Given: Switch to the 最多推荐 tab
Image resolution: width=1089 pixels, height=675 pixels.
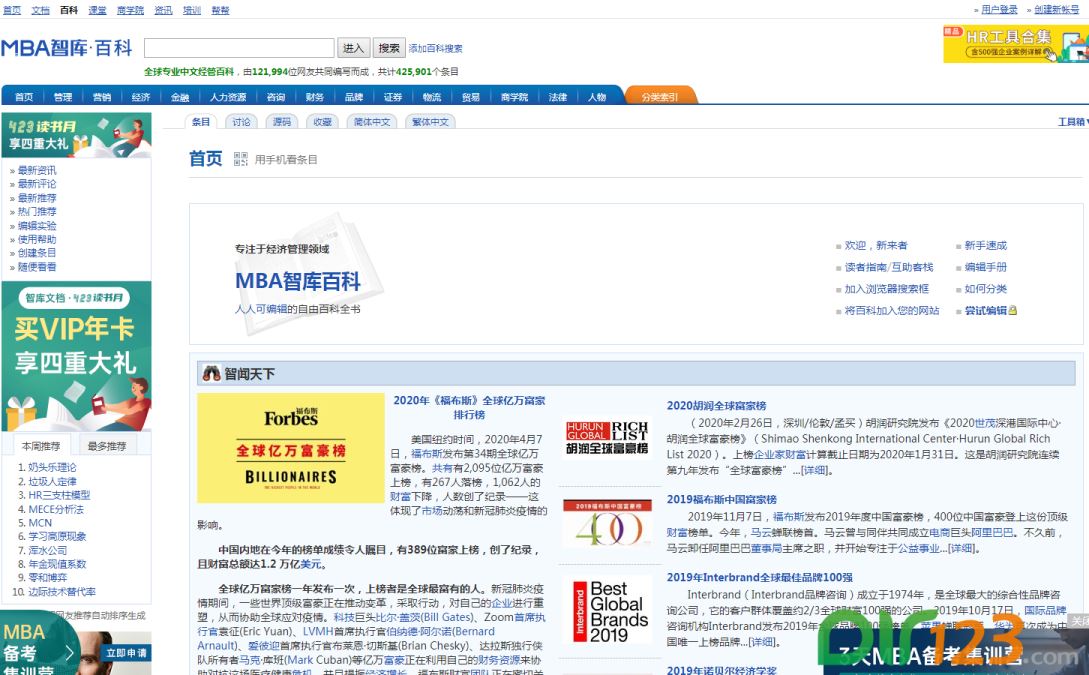Looking at the screenshot, I should [x=107, y=446].
